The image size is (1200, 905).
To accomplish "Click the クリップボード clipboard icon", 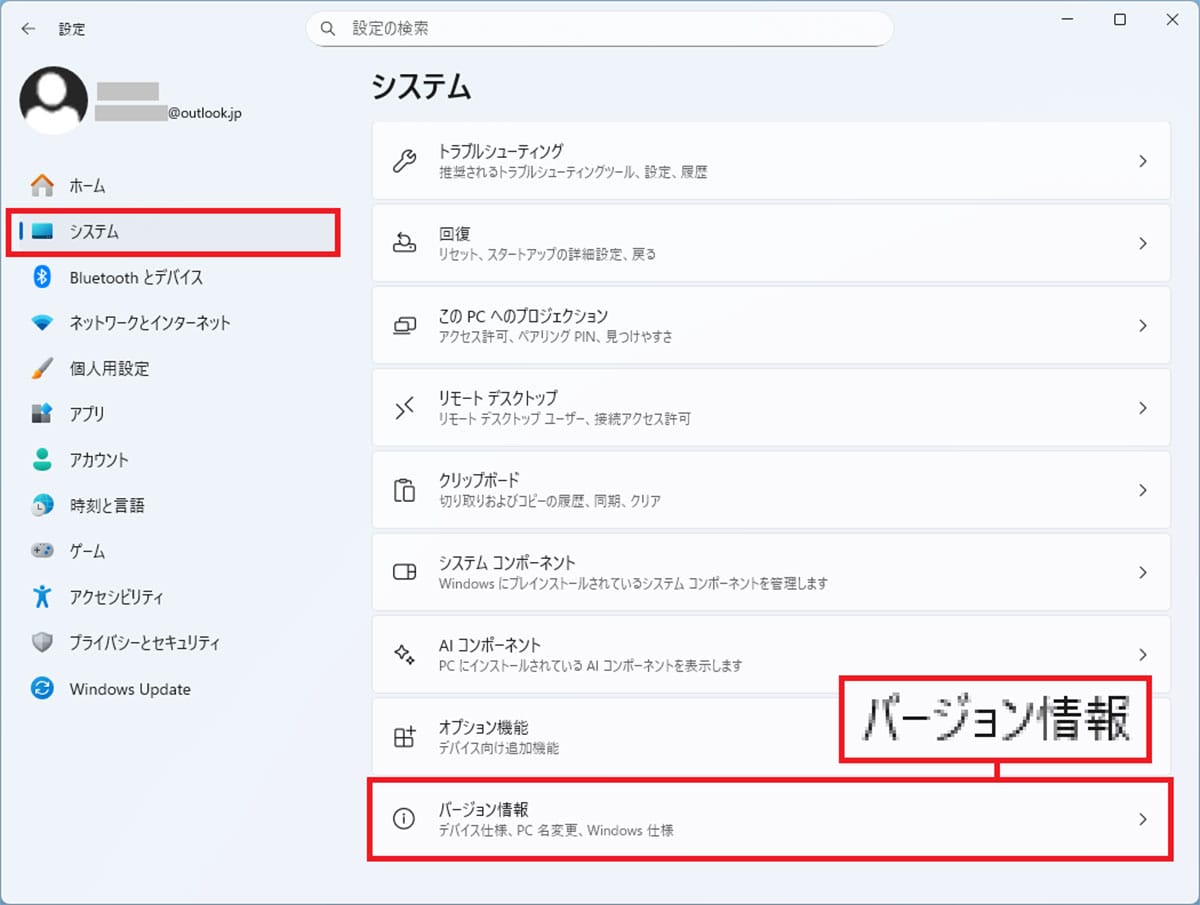I will pyautogui.click(x=404, y=490).
